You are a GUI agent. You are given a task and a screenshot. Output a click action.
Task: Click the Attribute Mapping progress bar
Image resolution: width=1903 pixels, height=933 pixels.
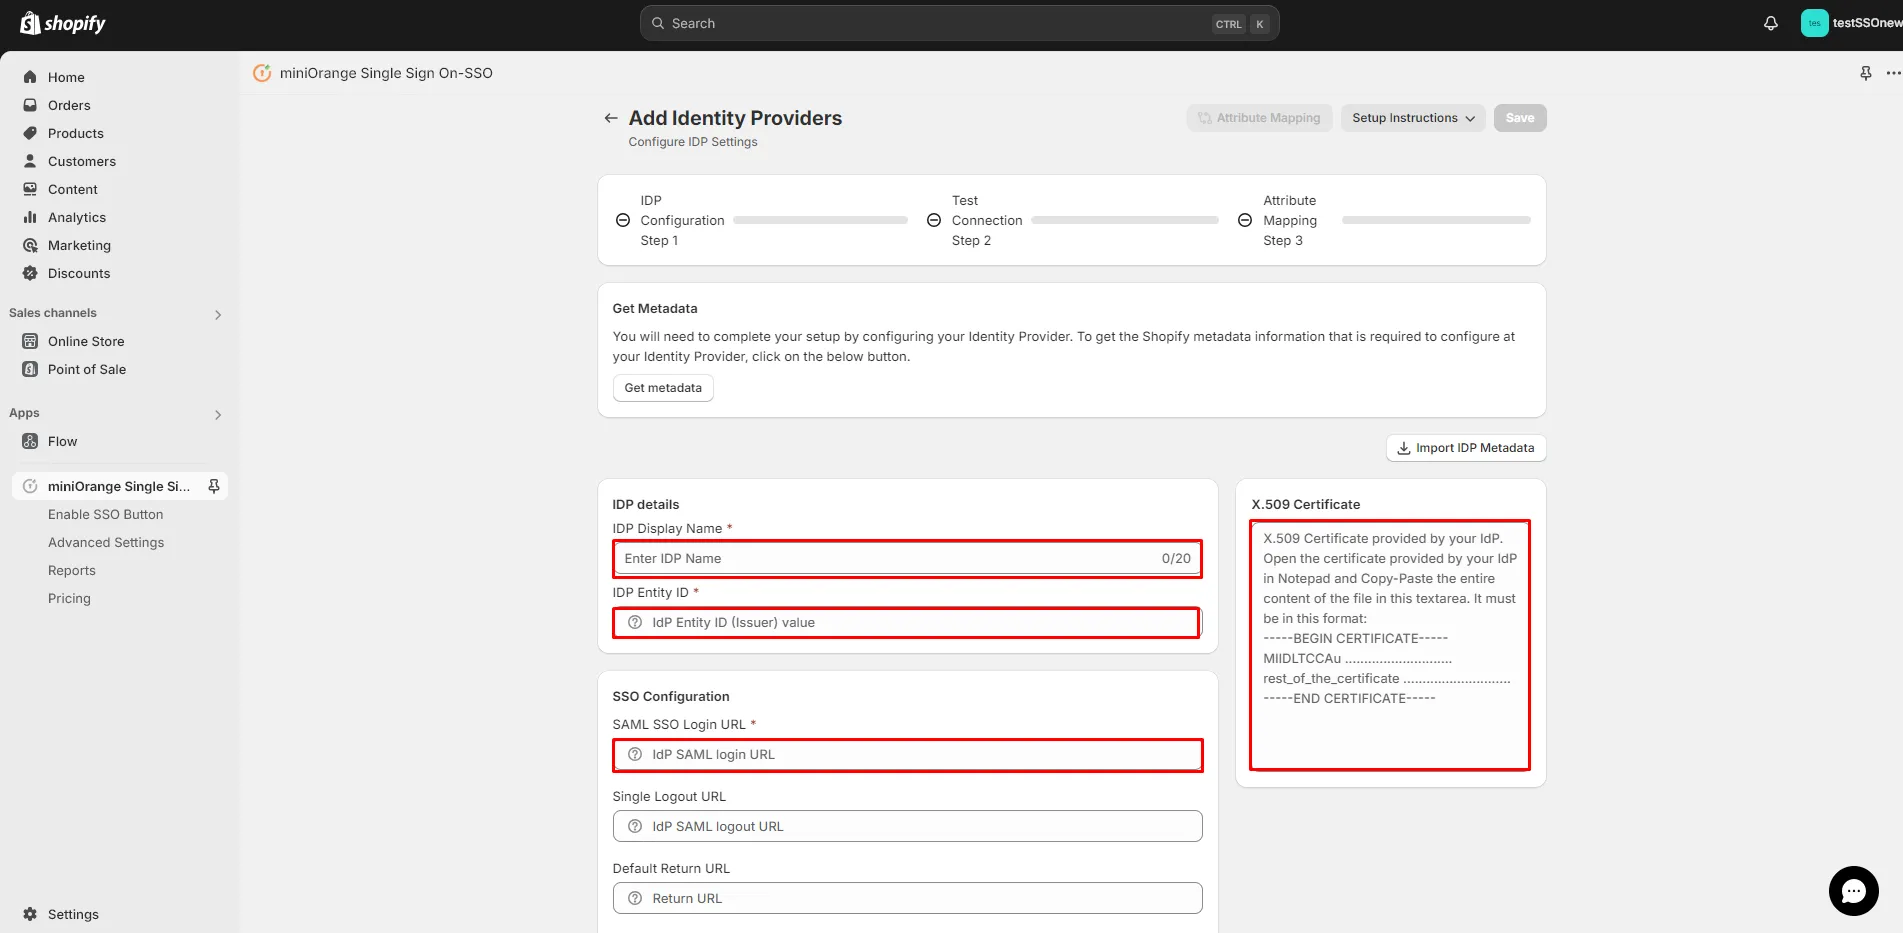[x=1436, y=220]
